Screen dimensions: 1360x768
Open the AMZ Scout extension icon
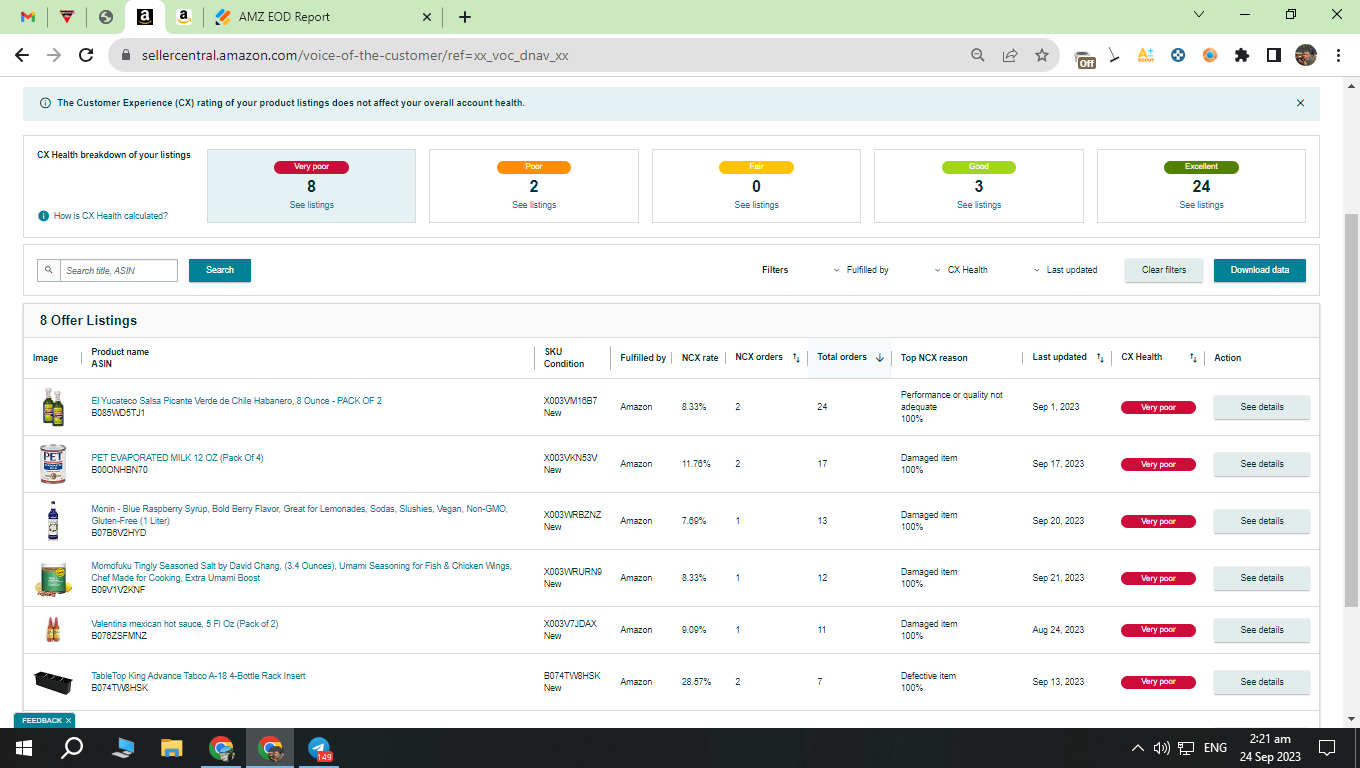pyautogui.click(x=1146, y=56)
